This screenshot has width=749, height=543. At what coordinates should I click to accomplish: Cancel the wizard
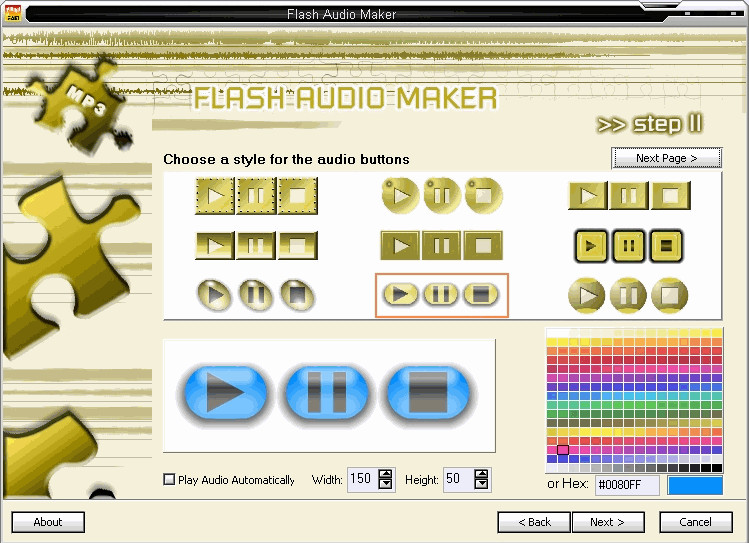coord(696,522)
